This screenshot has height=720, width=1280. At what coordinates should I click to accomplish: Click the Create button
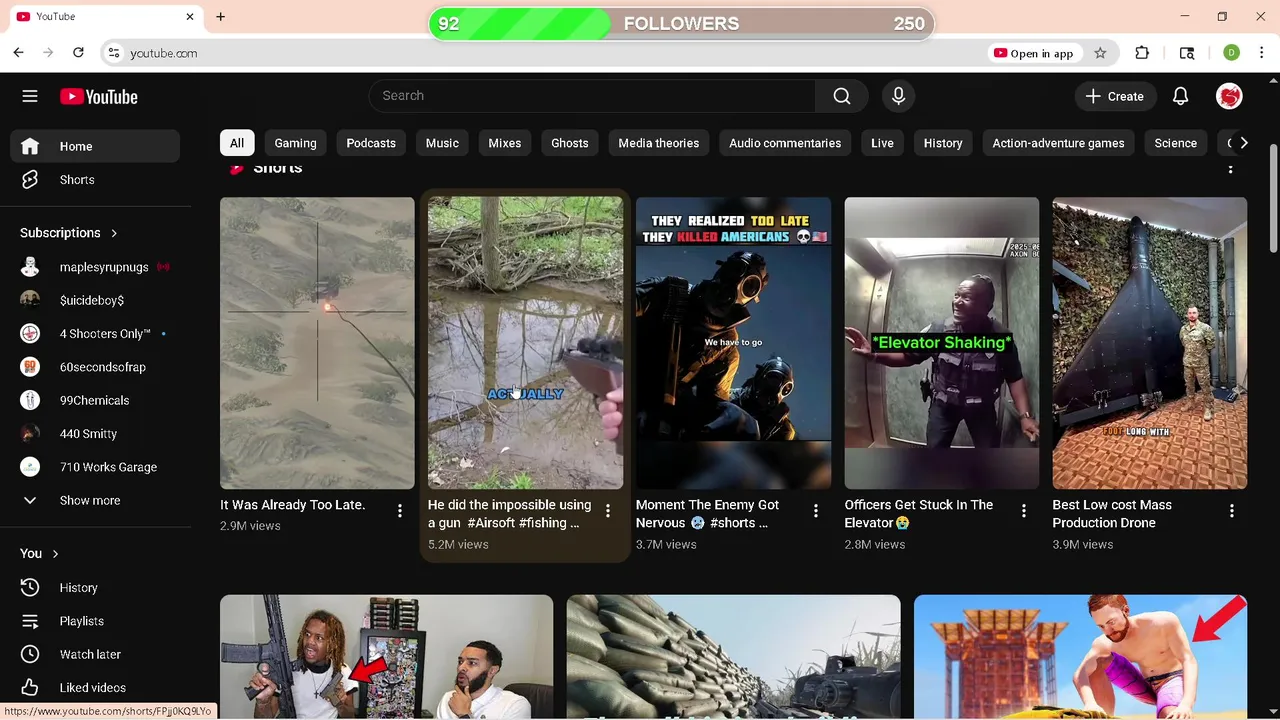pyautogui.click(x=1115, y=96)
